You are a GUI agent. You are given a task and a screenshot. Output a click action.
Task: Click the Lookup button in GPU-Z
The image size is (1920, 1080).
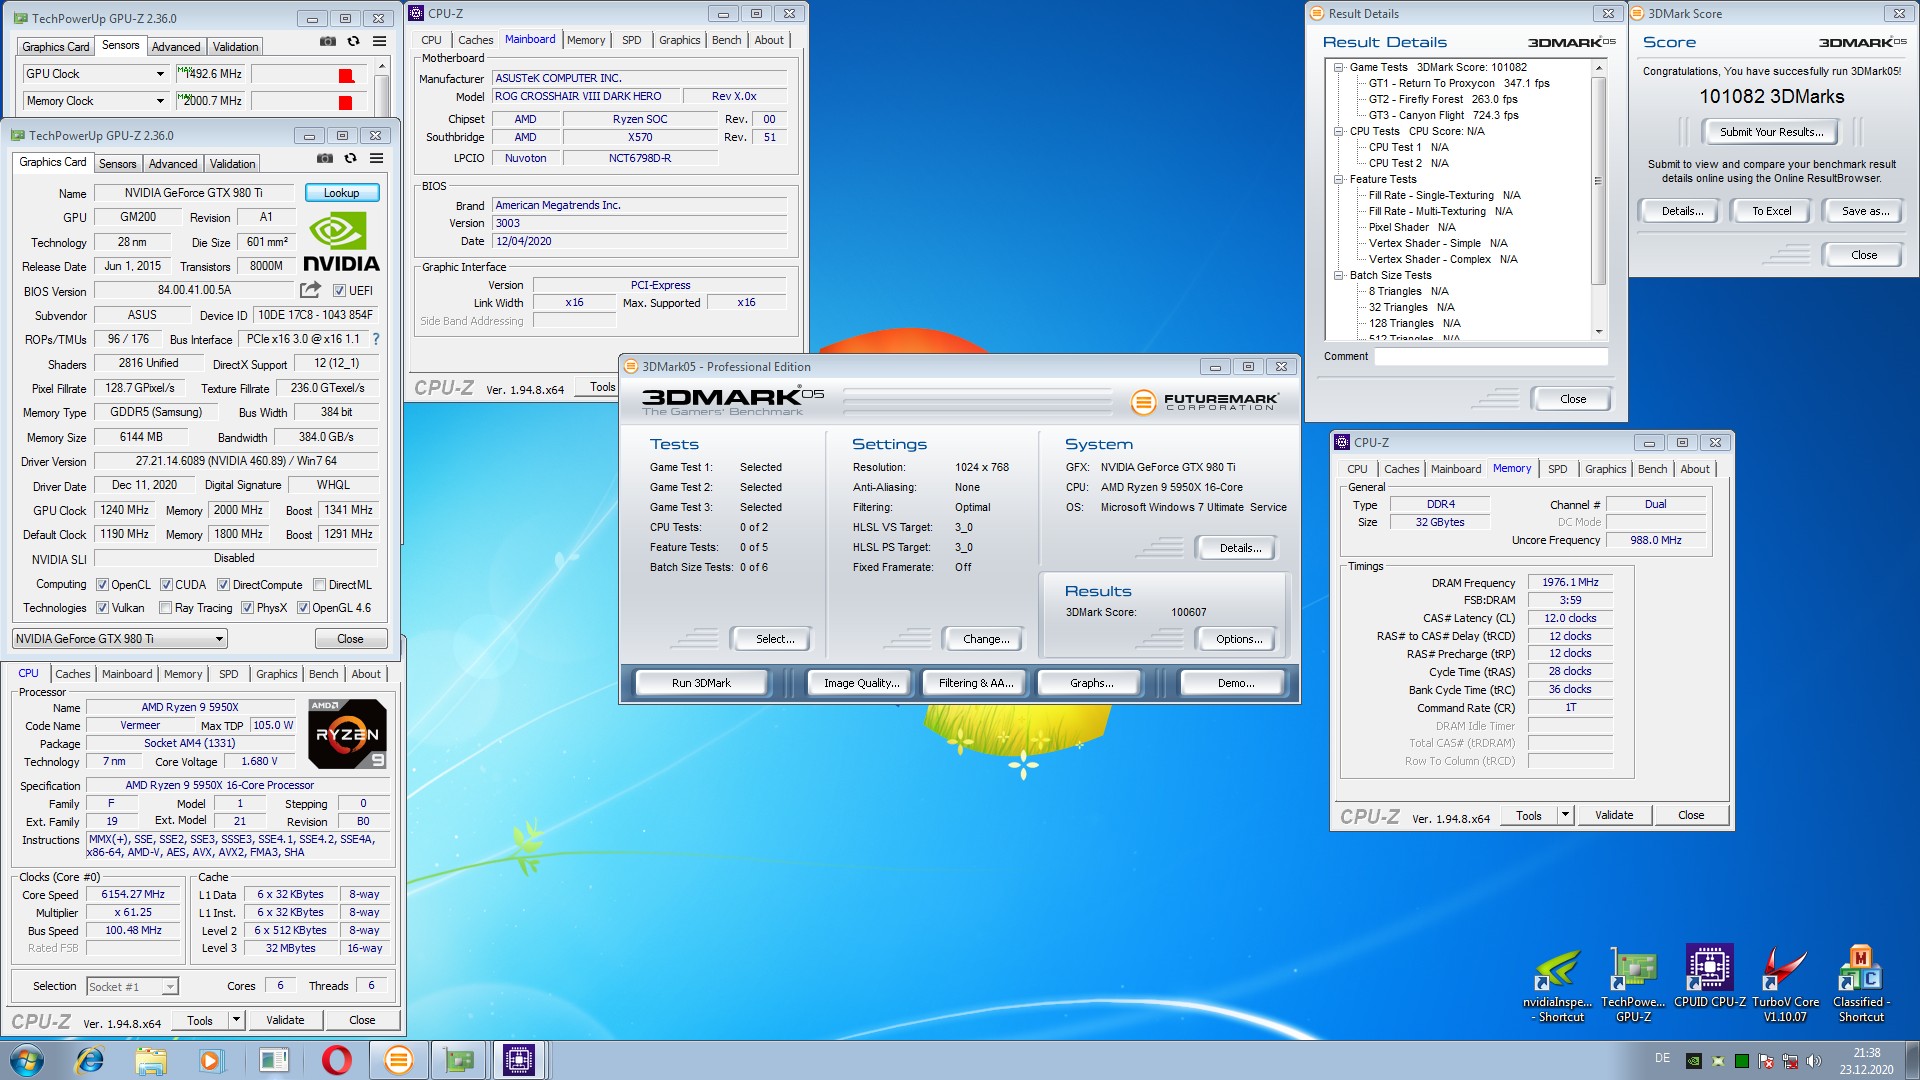[x=341, y=193]
